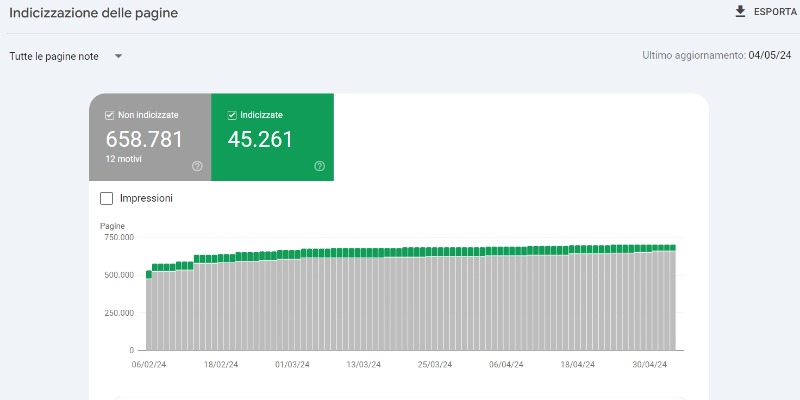The image size is (800, 400).
Task: Click the chart bar above 18/02/24
Action: click(221, 302)
